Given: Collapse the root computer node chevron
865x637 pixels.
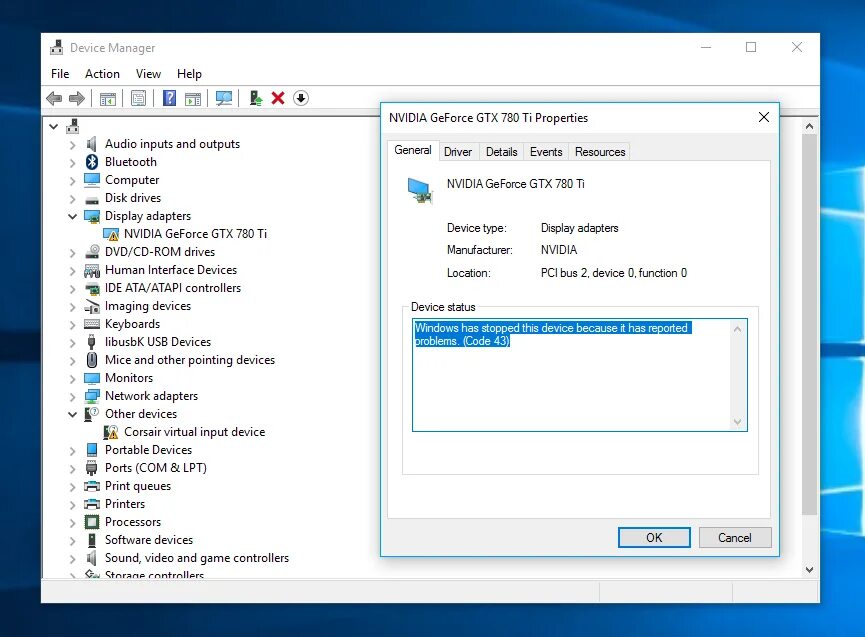Looking at the screenshot, I should 54,127.
